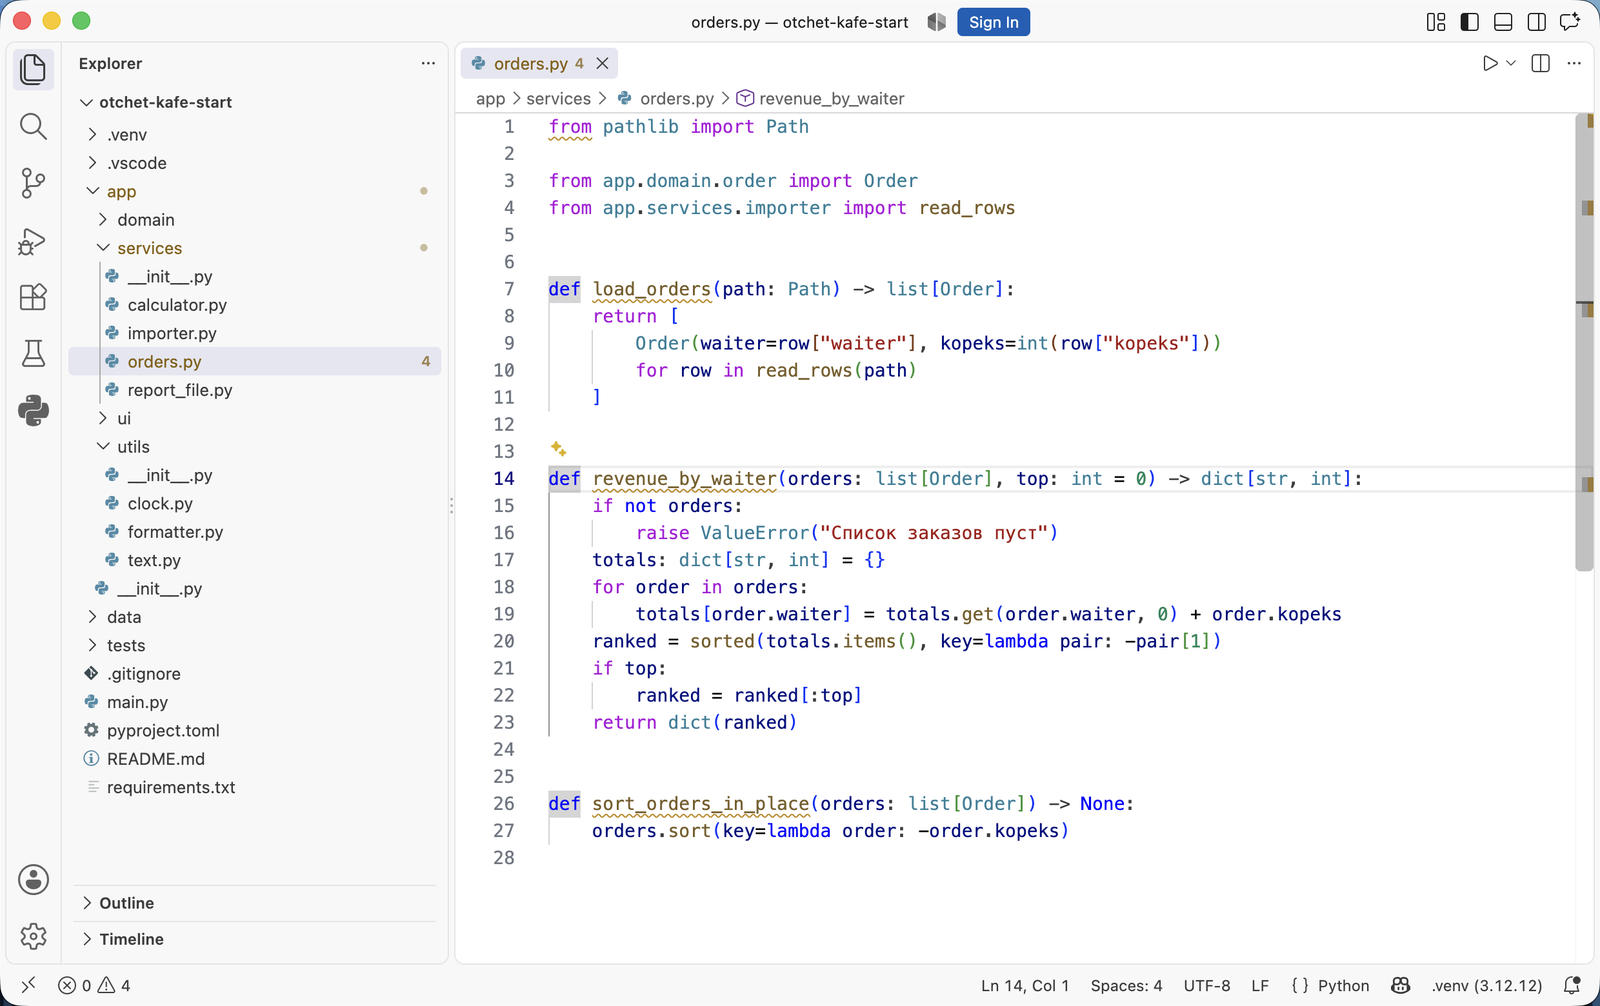
Task: Close the orders.py tab
Action: [602, 63]
